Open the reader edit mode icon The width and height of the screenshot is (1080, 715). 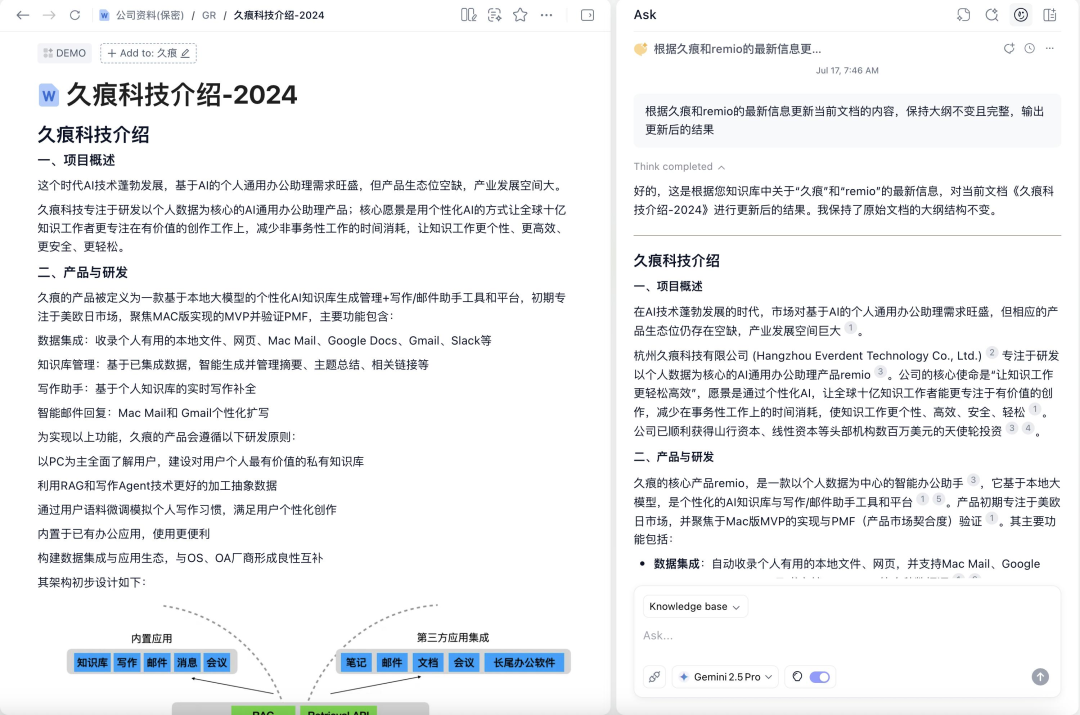click(468, 15)
